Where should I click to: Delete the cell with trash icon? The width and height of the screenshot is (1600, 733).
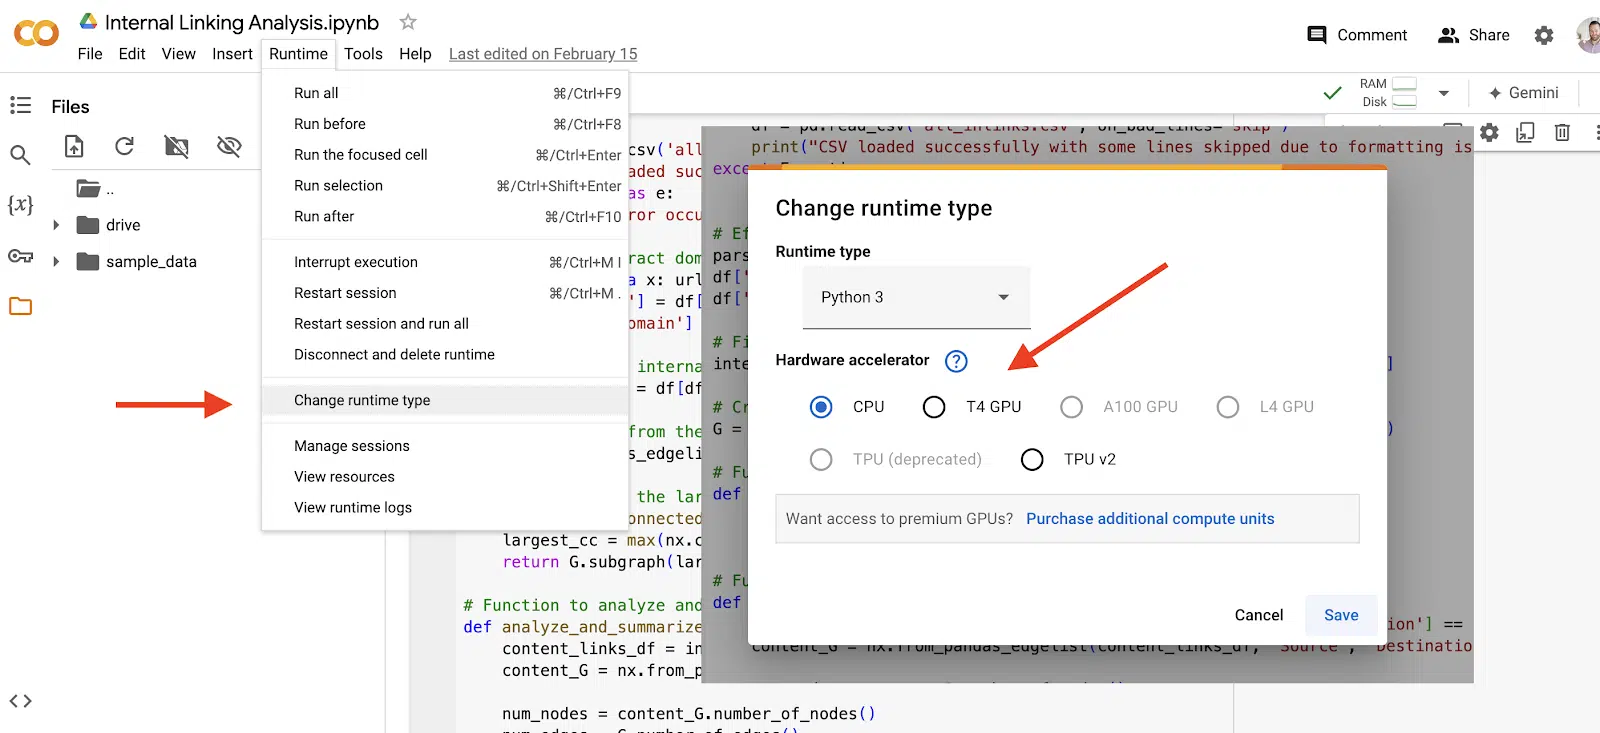point(1562,132)
